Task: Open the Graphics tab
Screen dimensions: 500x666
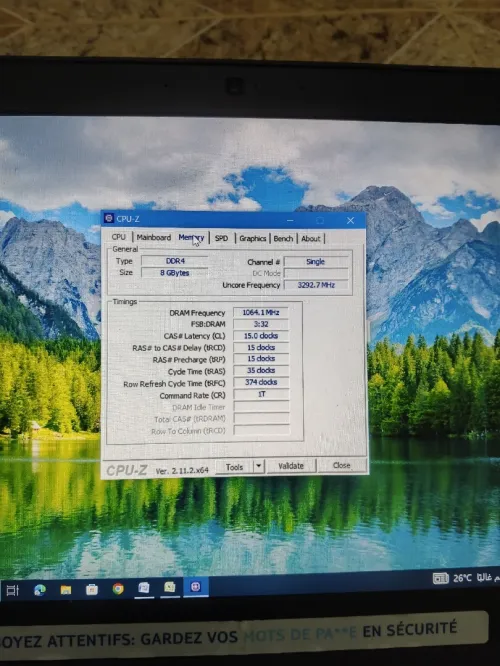Action: pos(252,238)
